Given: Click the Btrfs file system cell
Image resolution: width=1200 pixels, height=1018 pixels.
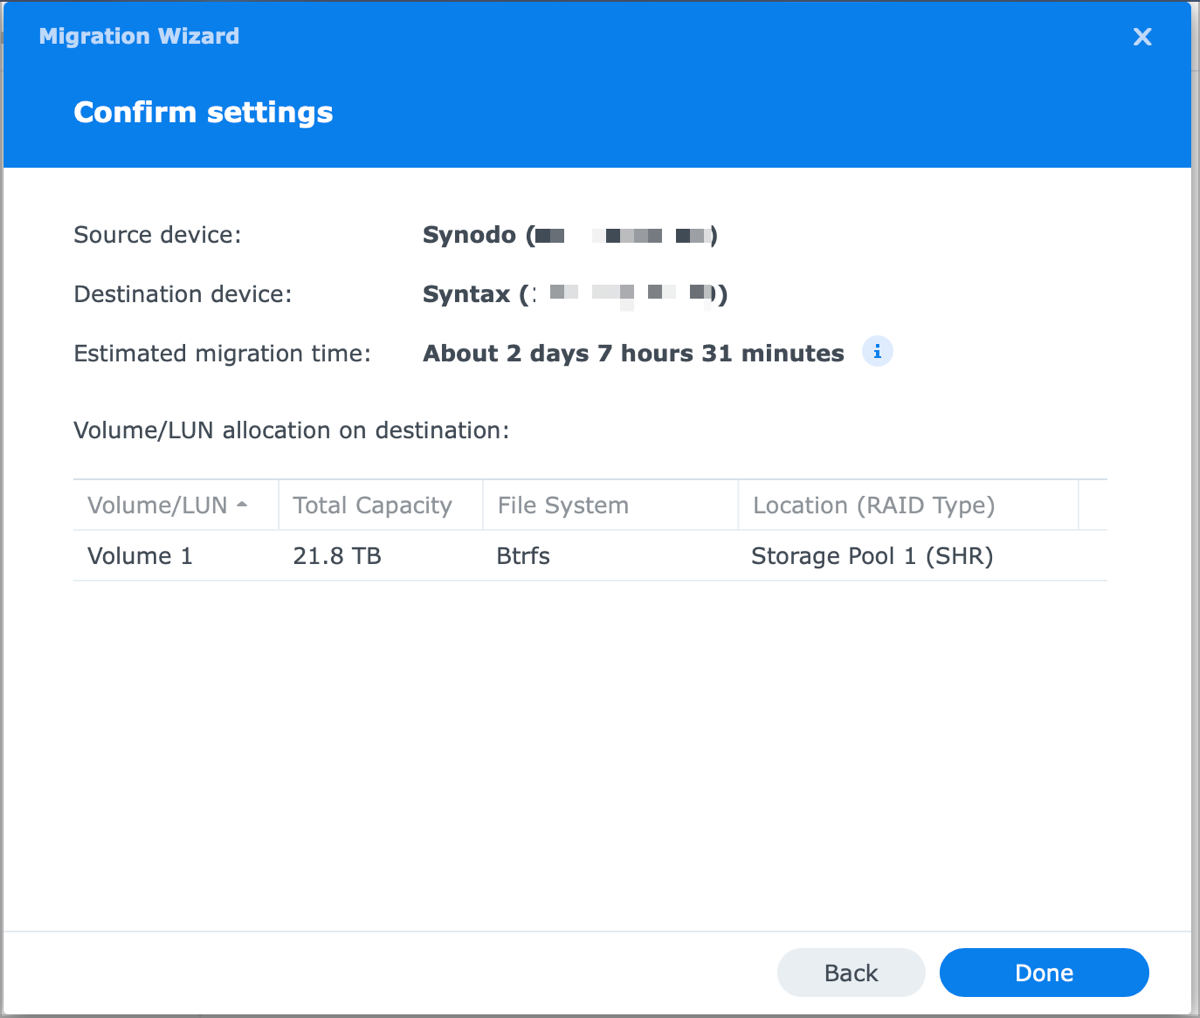Looking at the screenshot, I should (x=523, y=556).
